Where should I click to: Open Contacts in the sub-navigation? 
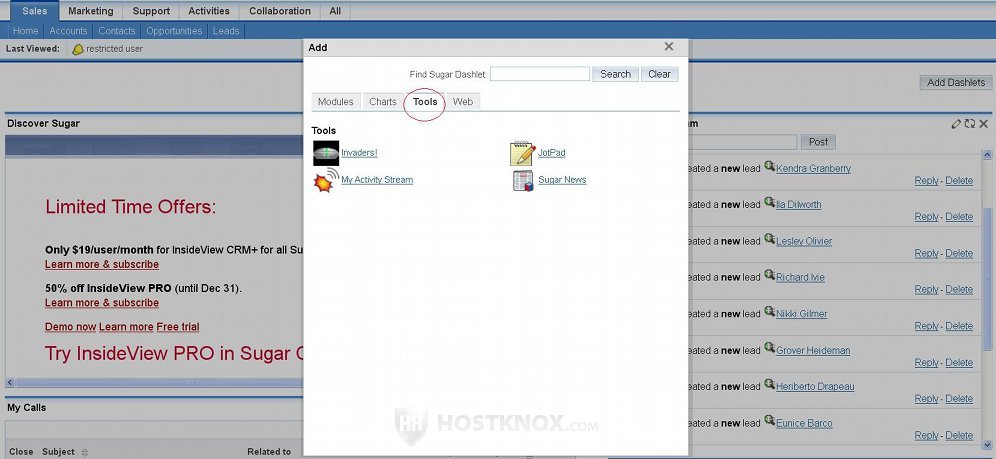(117, 30)
